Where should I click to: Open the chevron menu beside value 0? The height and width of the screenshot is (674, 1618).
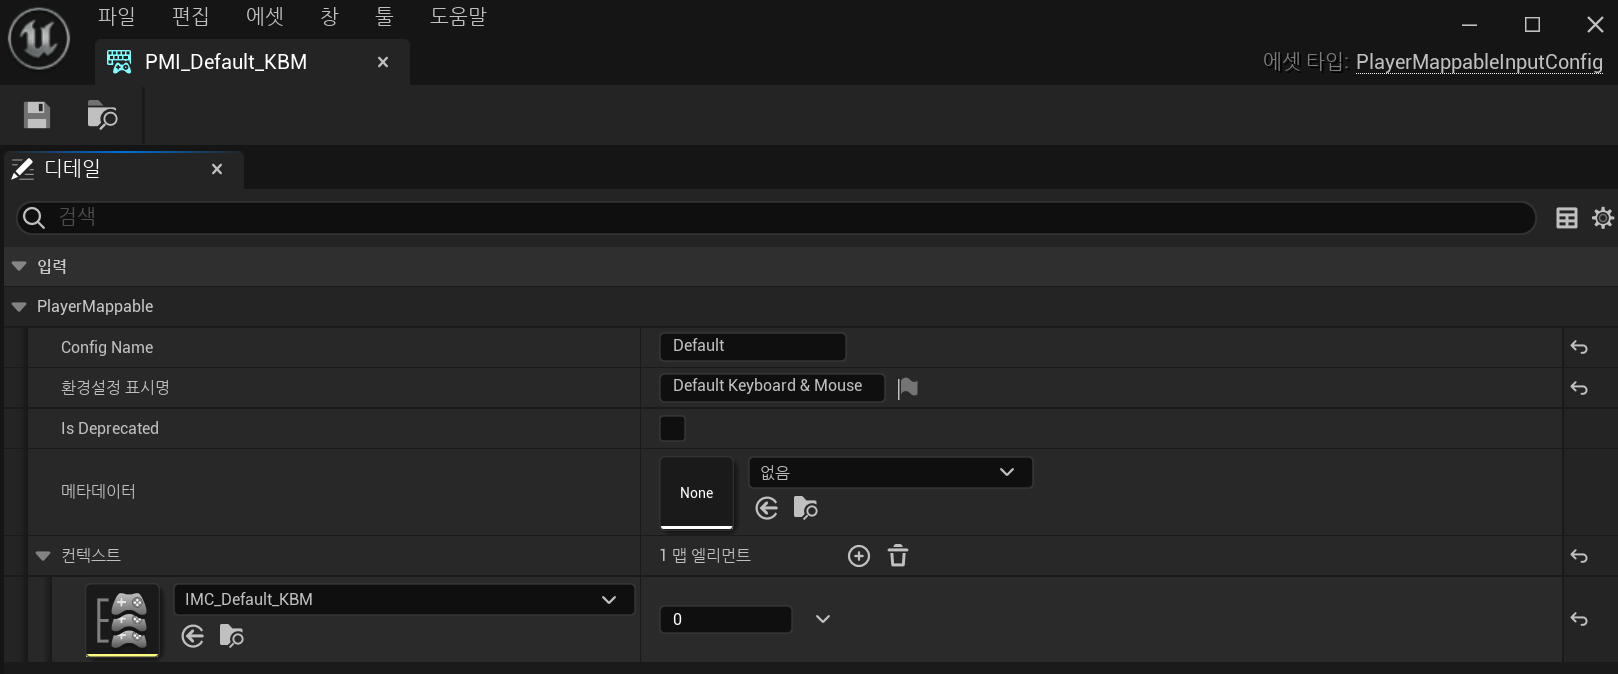pos(823,619)
